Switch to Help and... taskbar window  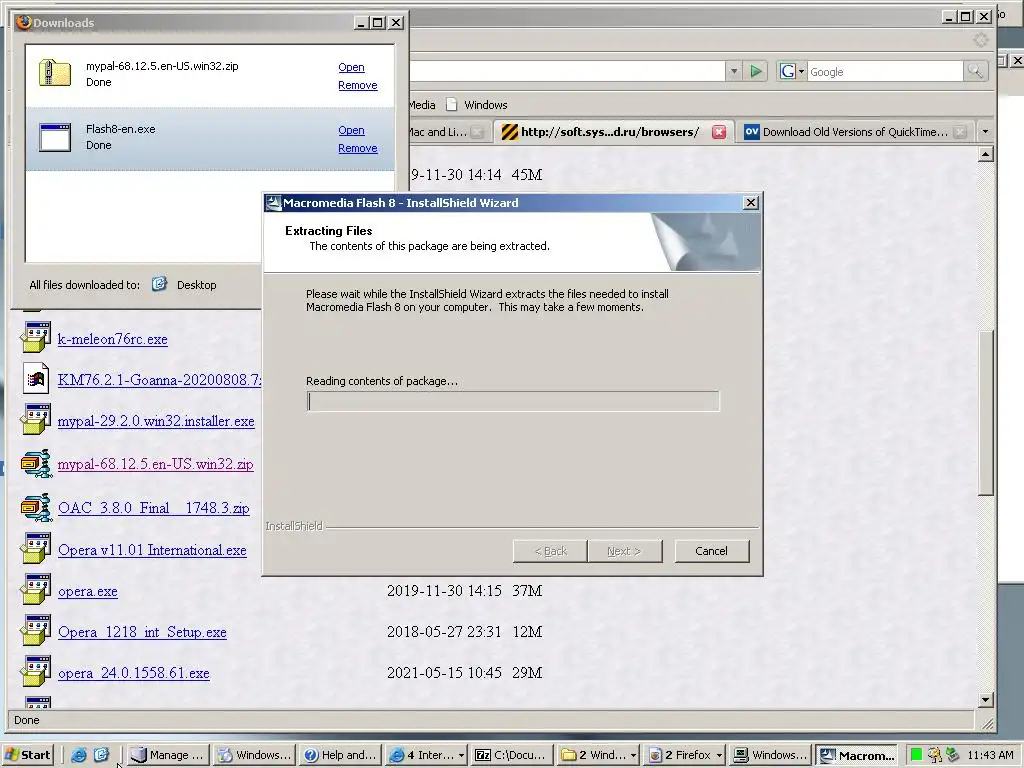point(340,755)
